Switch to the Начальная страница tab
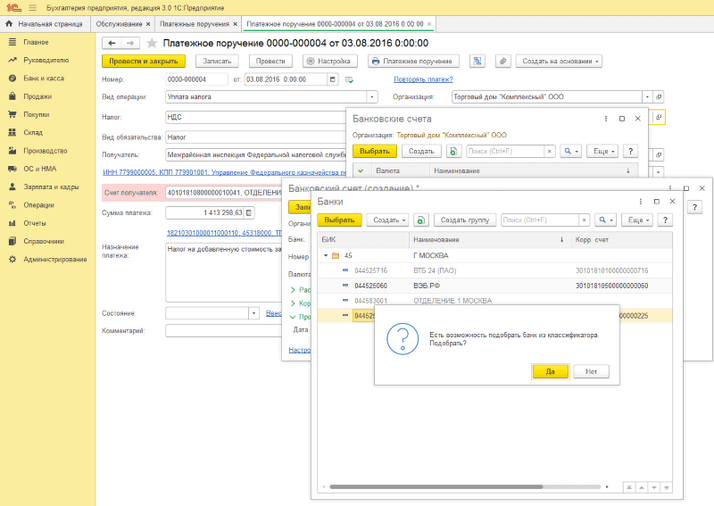 click(50, 23)
